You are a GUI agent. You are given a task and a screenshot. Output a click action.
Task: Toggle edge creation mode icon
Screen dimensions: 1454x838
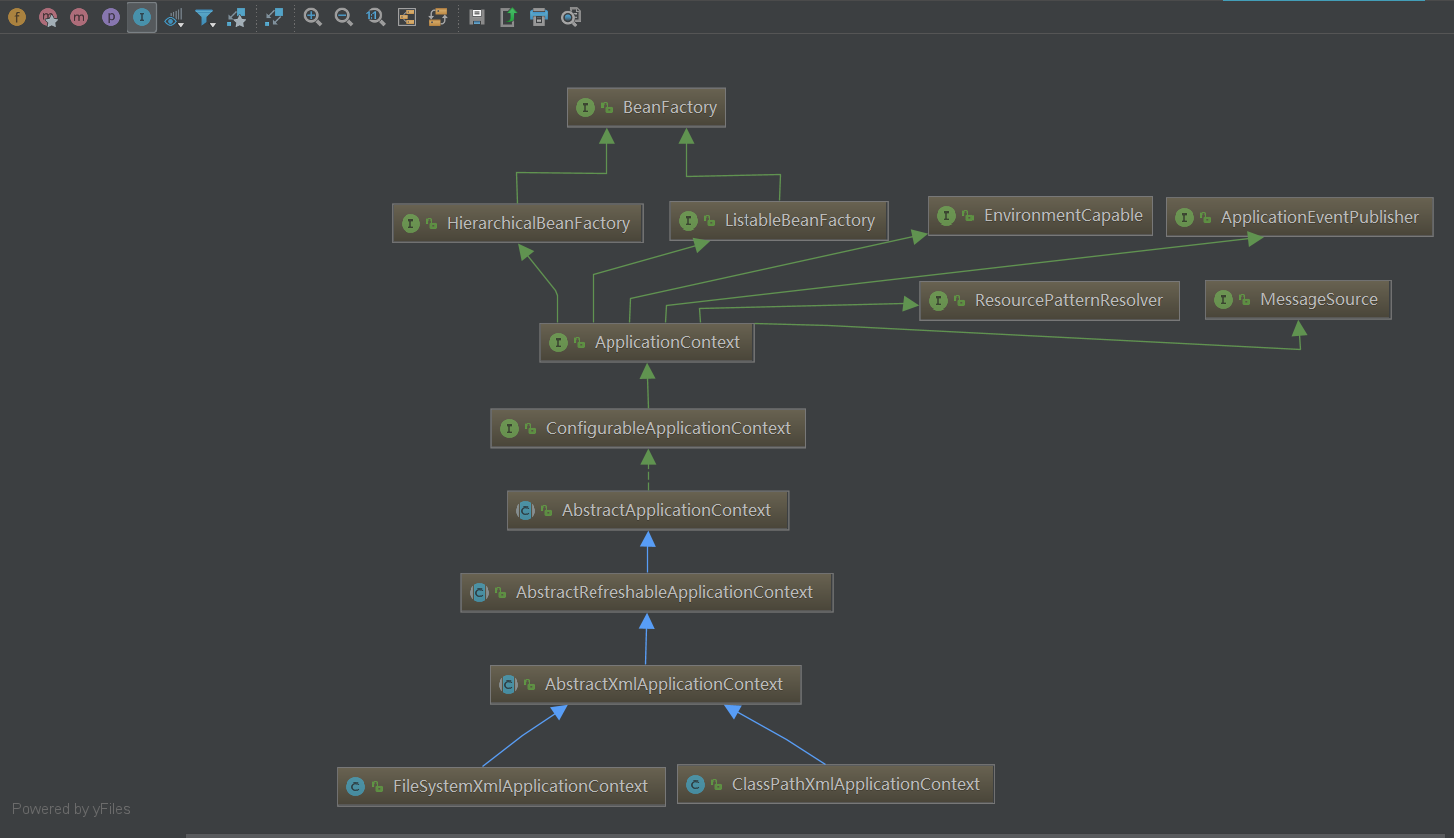(274, 17)
